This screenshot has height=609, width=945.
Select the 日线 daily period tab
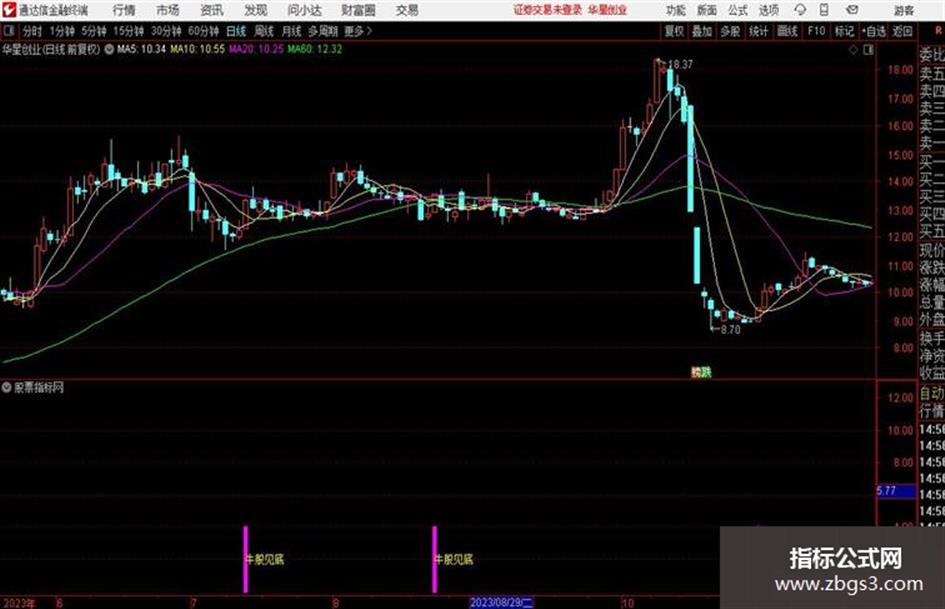(236, 31)
